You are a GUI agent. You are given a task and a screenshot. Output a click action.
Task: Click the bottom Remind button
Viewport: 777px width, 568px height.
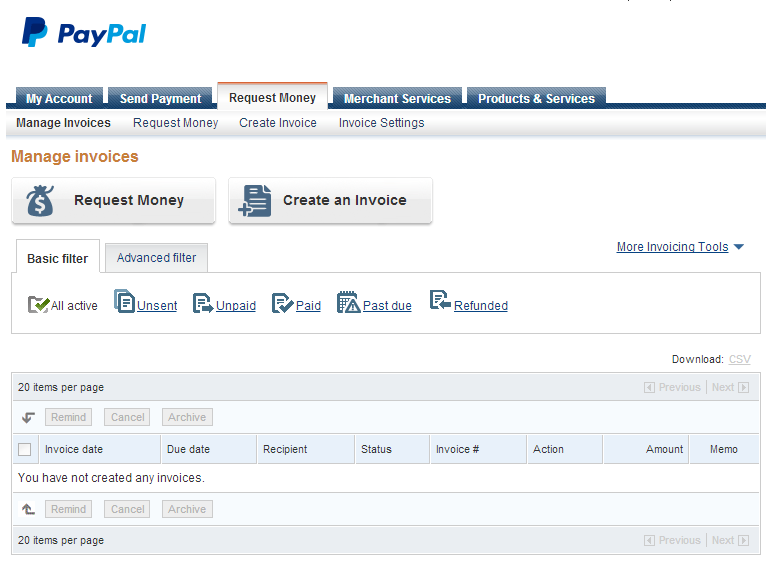point(68,509)
